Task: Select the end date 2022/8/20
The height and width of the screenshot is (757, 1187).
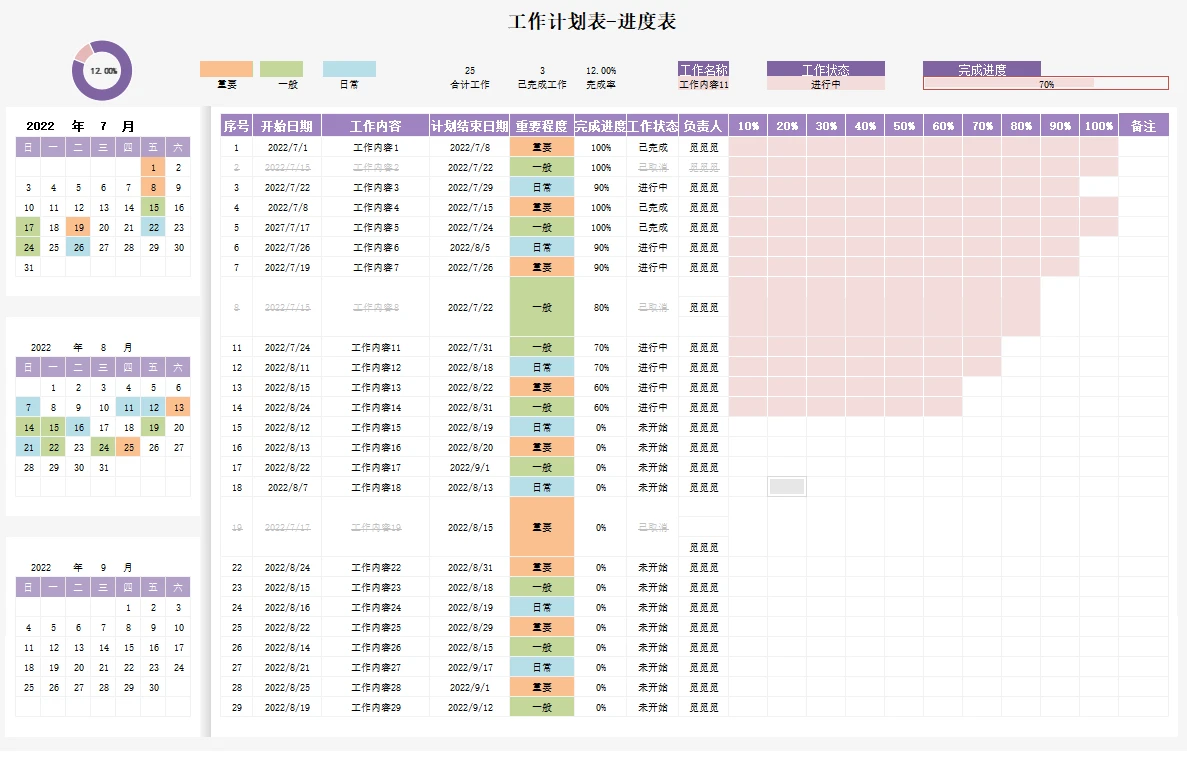Action: (x=469, y=447)
